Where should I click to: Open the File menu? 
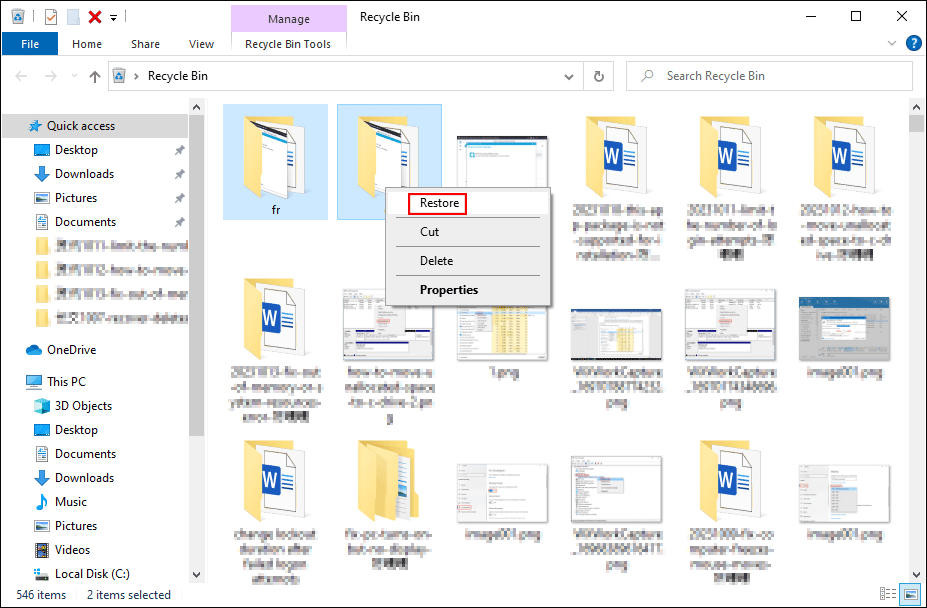pos(30,43)
